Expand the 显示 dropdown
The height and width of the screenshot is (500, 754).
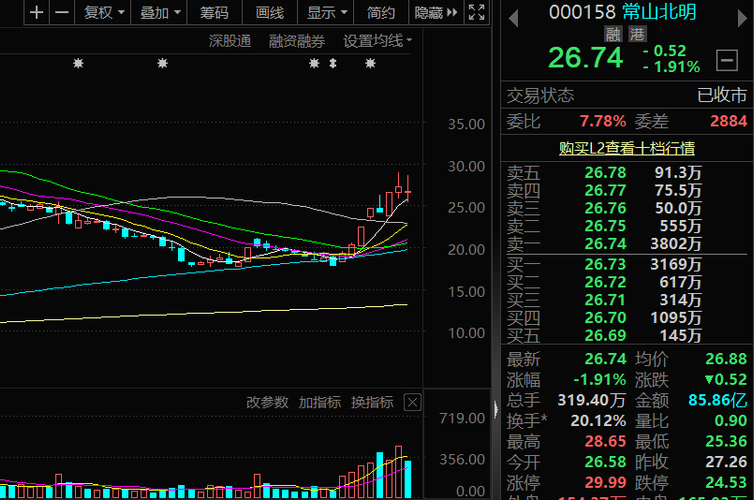(x=326, y=12)
